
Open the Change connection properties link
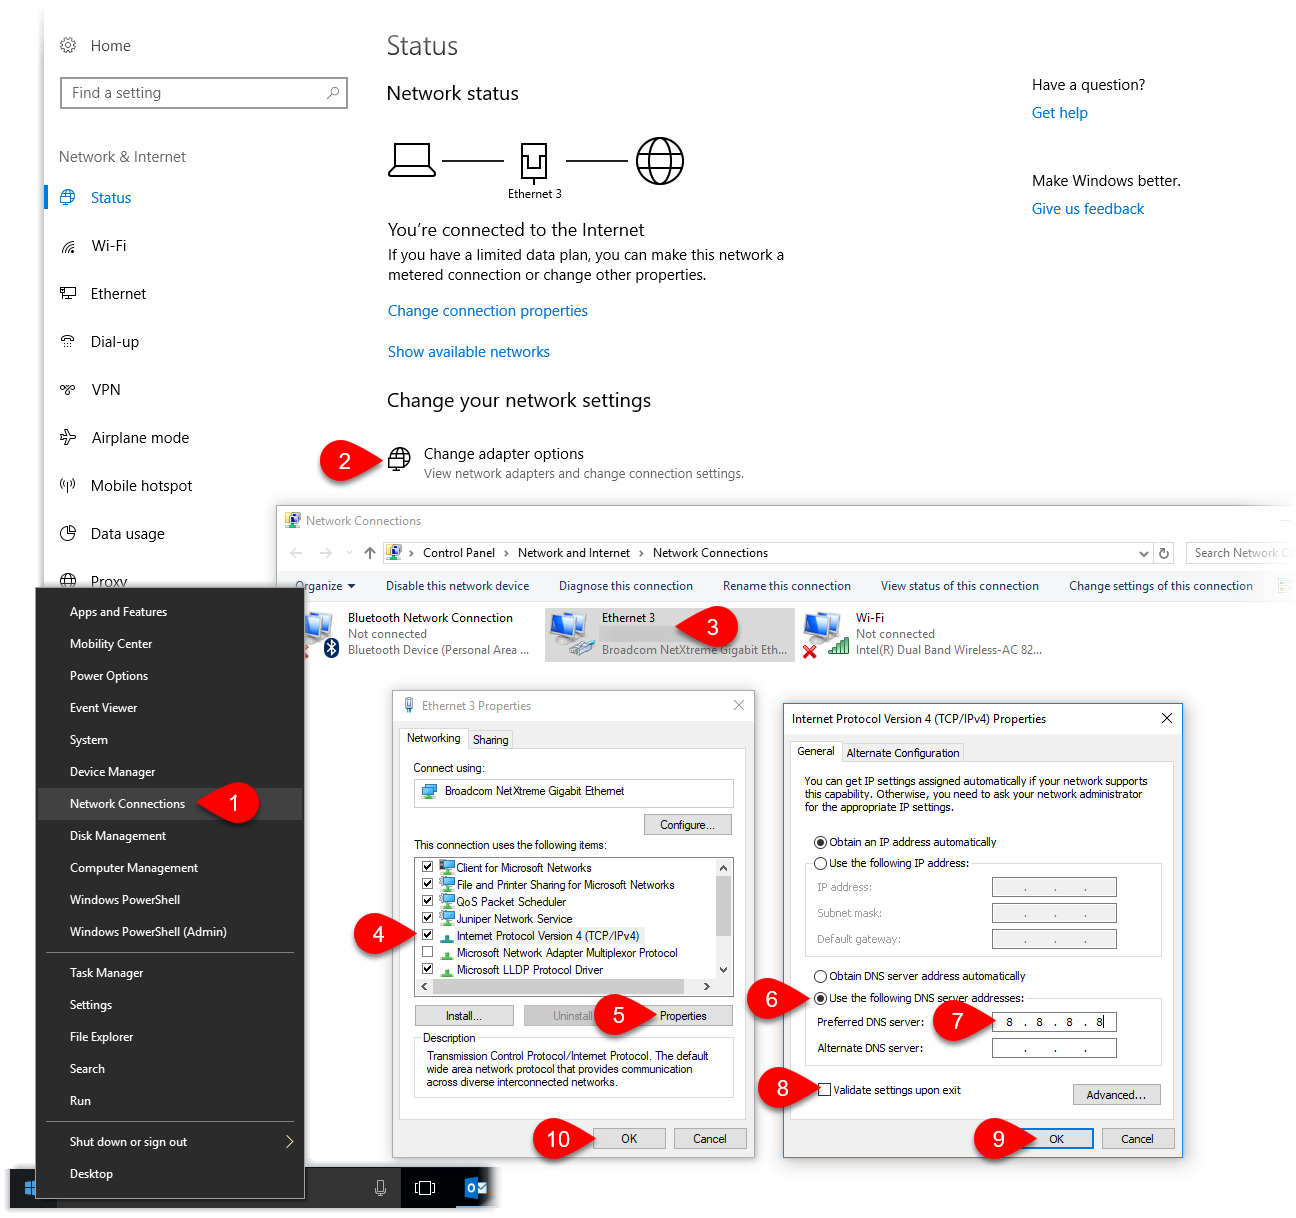[488, 311]
